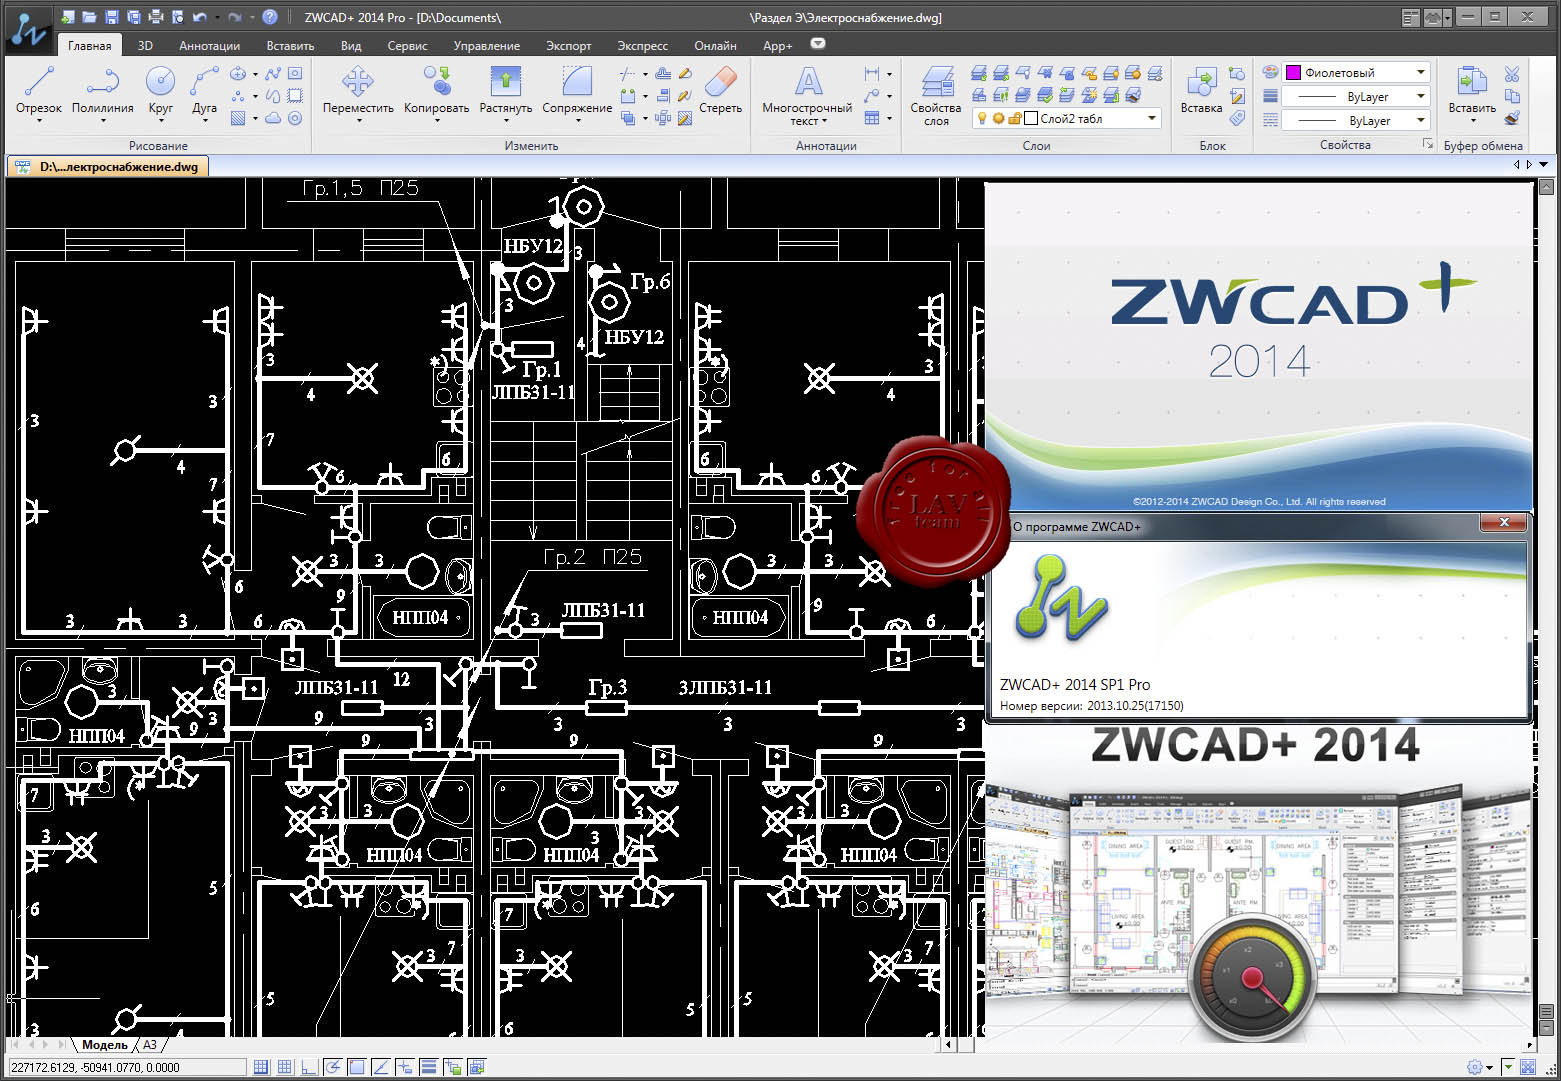Click the ZWCAD application logo button
Screen dimensions: 1561x1081
tap(28, 30)
